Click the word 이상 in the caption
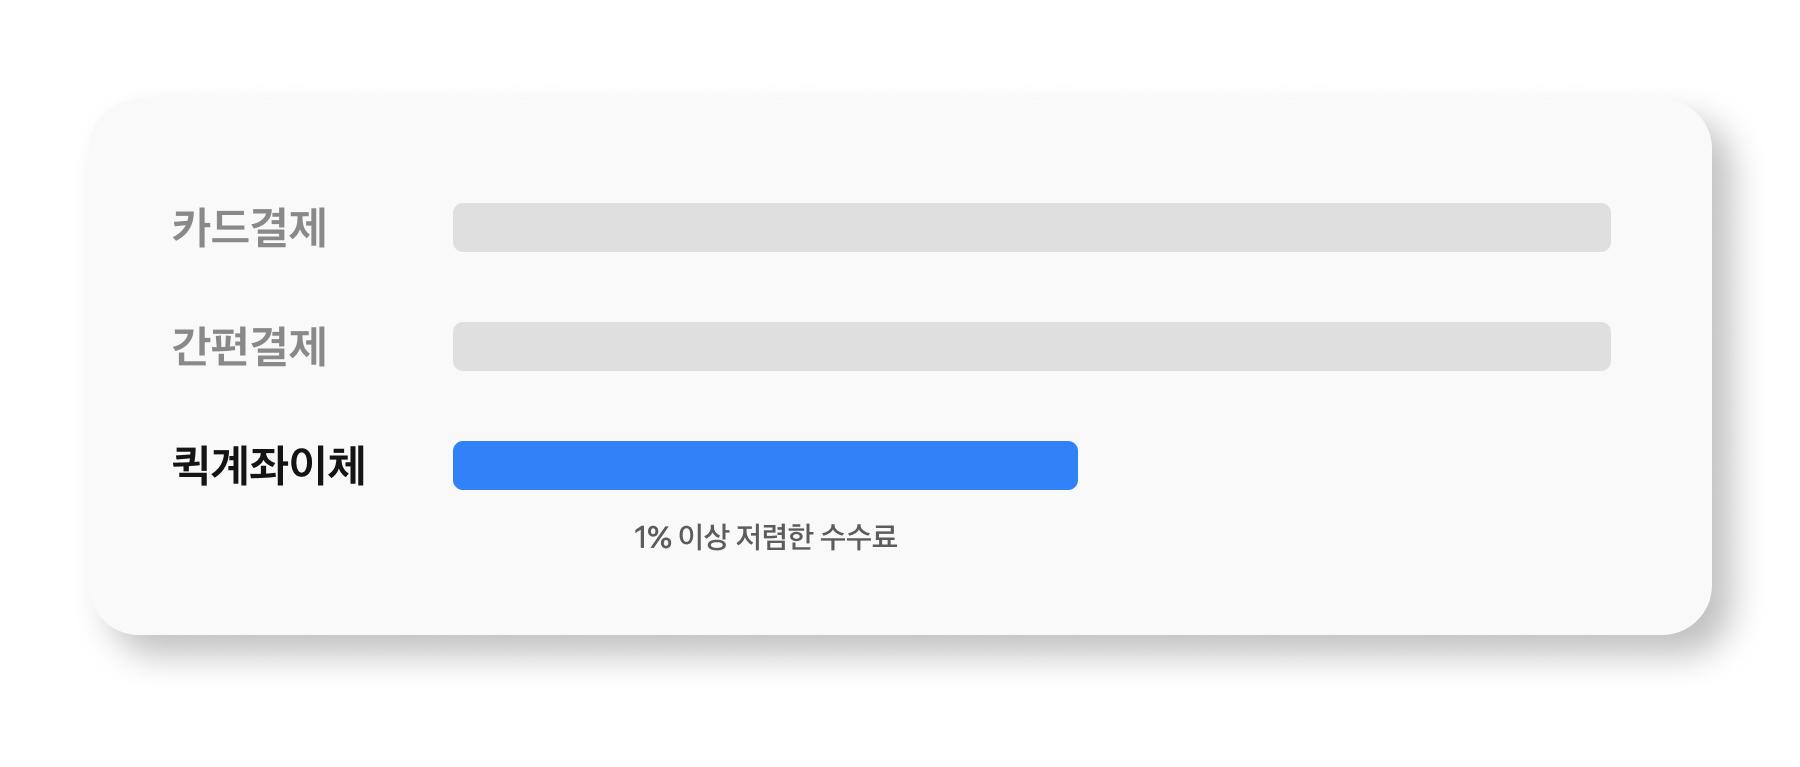 coord(703,537)
